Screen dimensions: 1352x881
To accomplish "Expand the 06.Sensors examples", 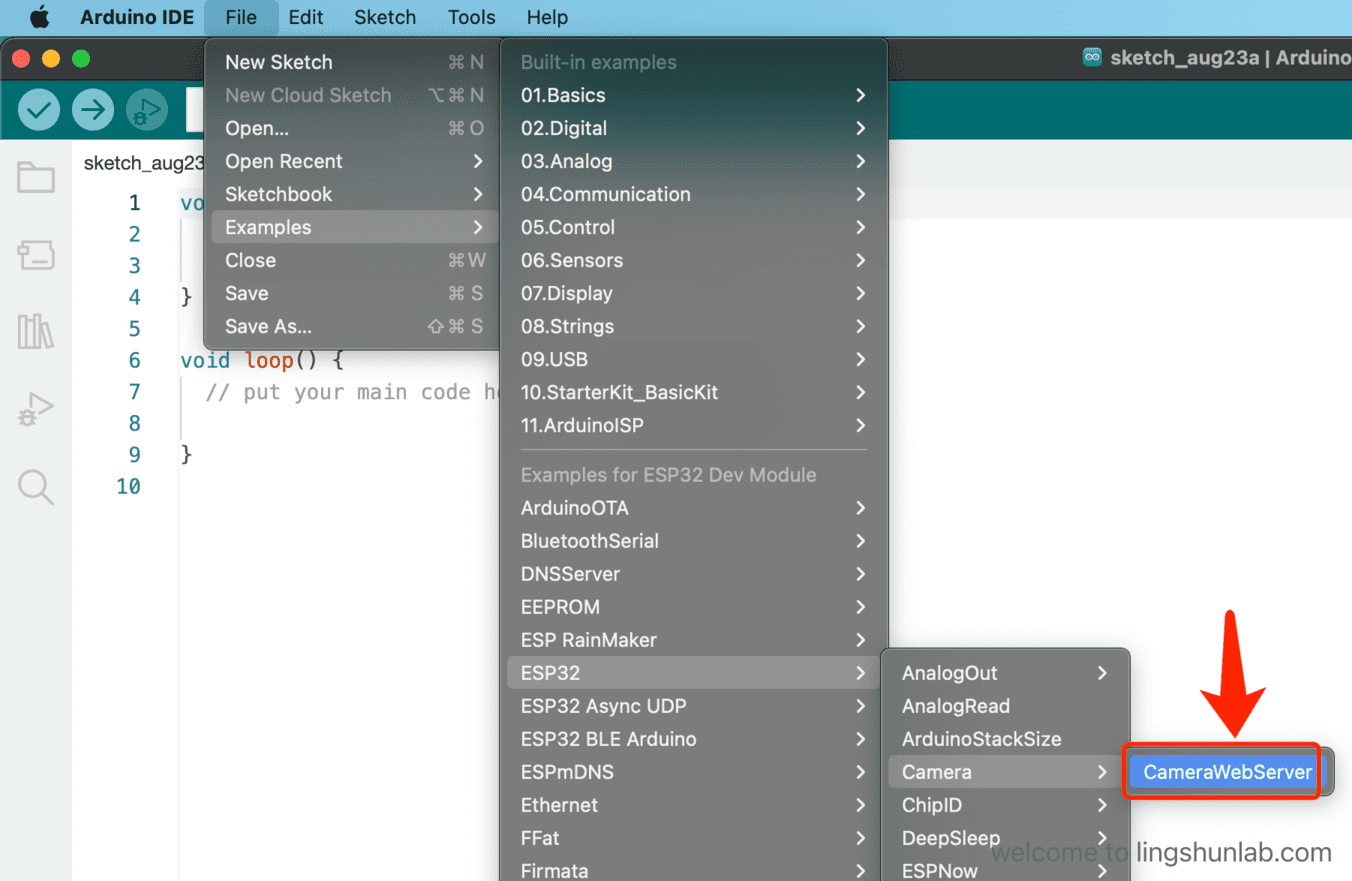I will pyautogui.click(x=693, y=260).
